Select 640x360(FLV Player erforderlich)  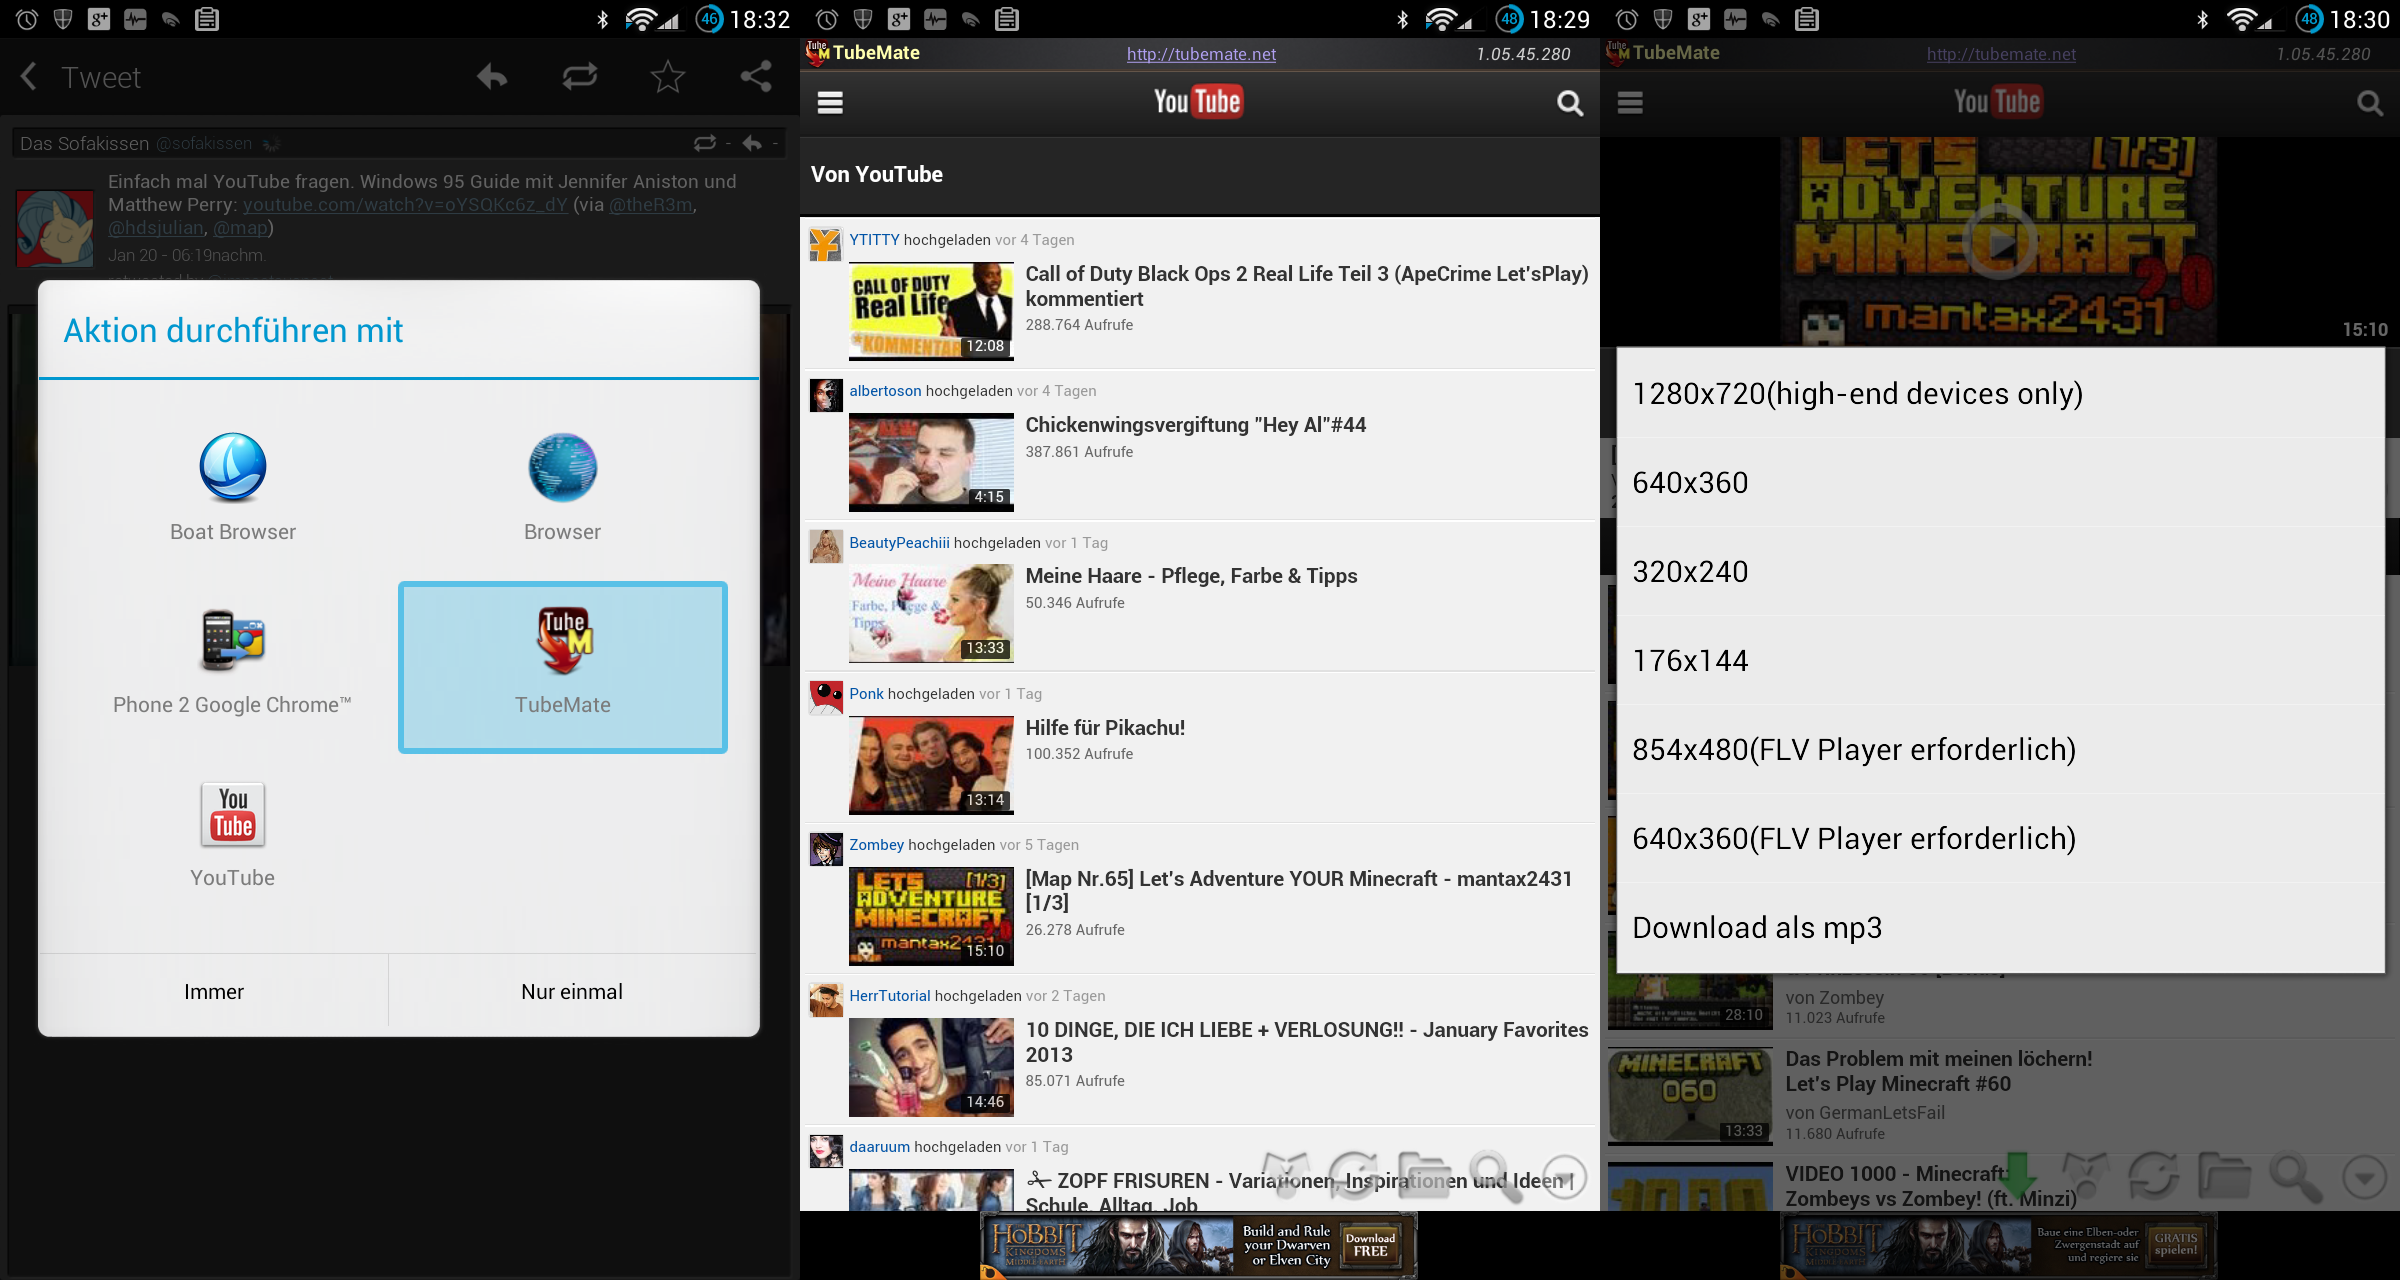(x=2000, y=839)
